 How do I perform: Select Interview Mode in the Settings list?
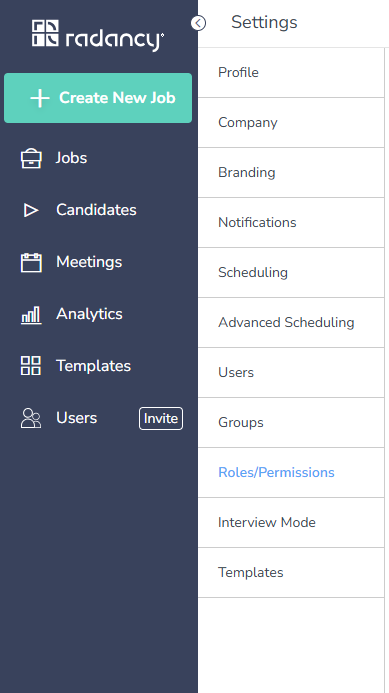(x=291, y=522)
